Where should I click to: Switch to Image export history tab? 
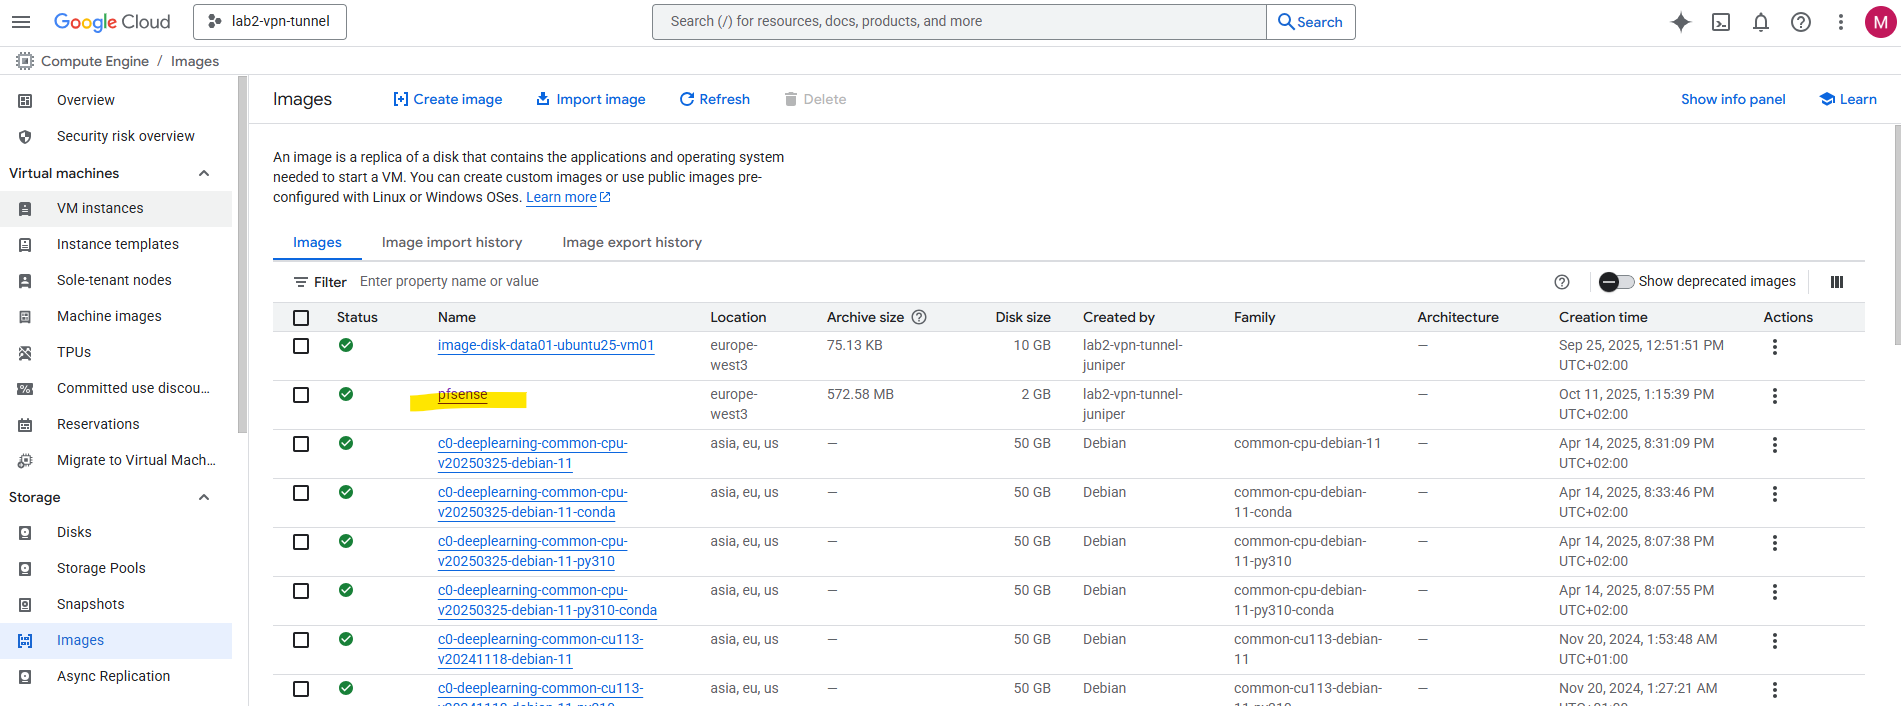click(x=632, y=242)
